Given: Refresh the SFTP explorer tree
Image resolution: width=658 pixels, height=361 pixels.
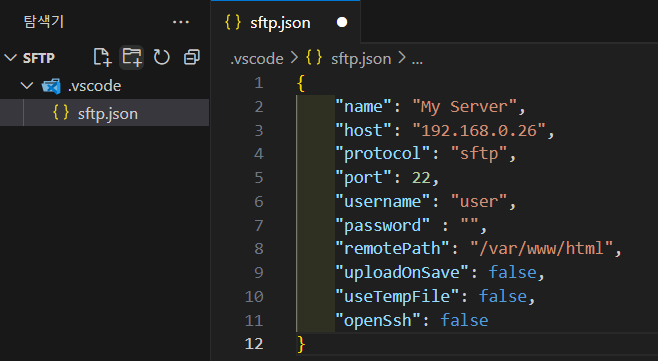Looking at the screenshot, I should (x=162, y=57).
